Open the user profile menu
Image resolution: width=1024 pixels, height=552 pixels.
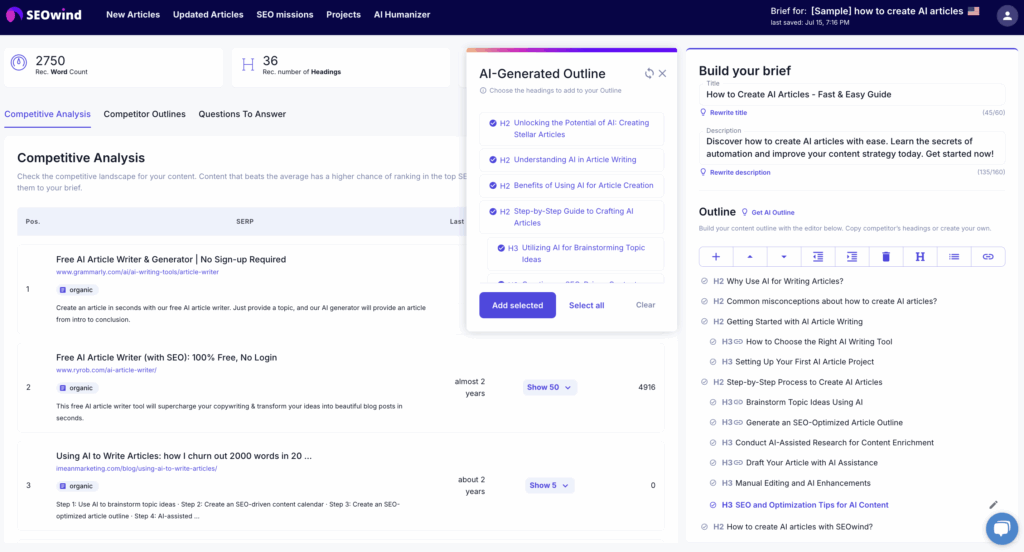coord(1006,15)
